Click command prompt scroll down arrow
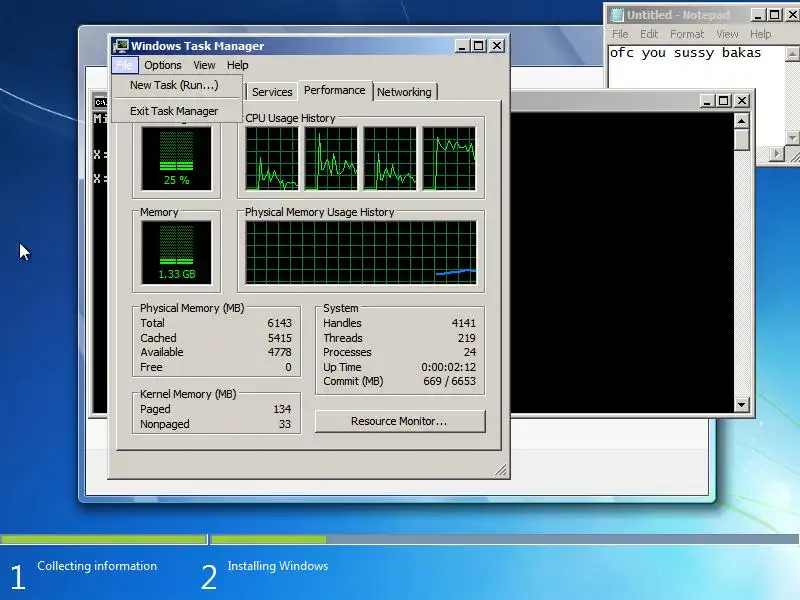The width and height of the screenshot is (800, 600). [x=741, y=405]
